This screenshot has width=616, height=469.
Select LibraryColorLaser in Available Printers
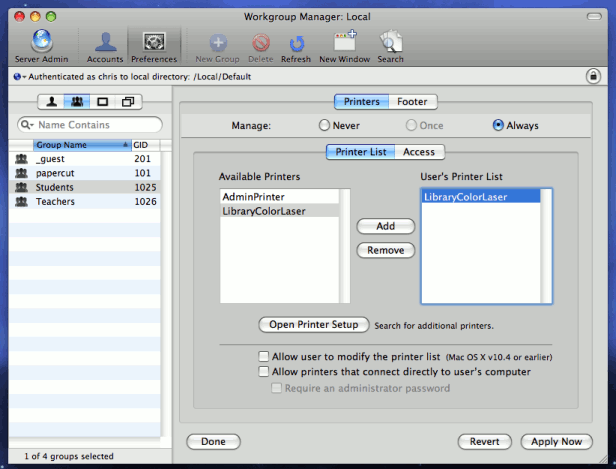point(280,211)
